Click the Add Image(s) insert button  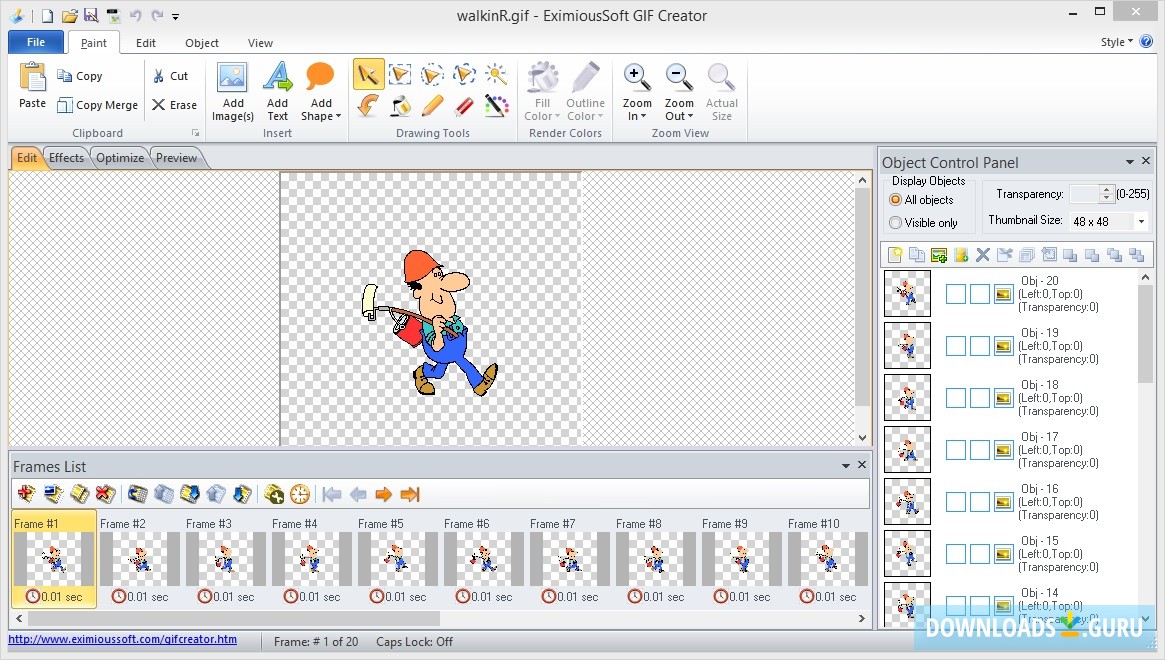click(232, 90)
